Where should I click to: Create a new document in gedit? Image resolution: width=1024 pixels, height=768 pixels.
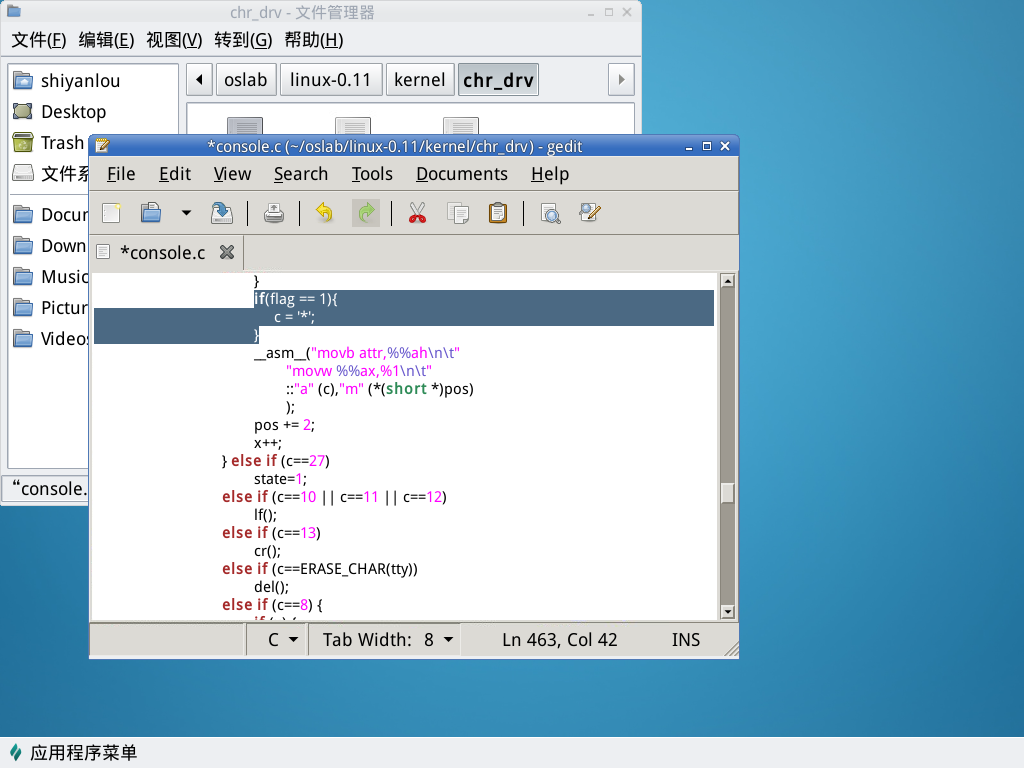click(112, 213)
